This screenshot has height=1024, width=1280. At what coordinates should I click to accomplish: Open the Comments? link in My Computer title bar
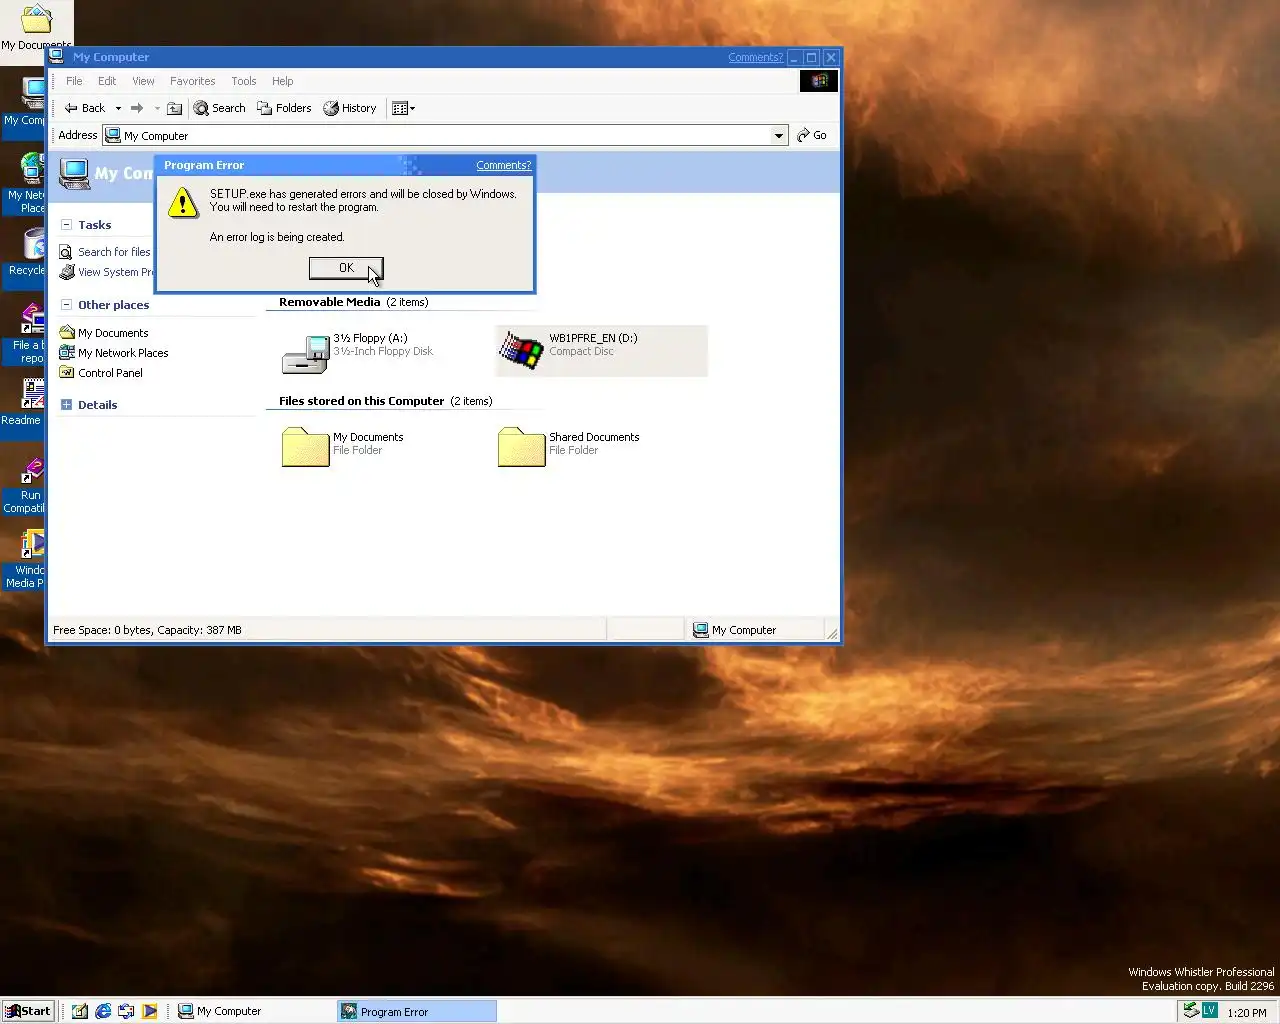coord(755,57)
